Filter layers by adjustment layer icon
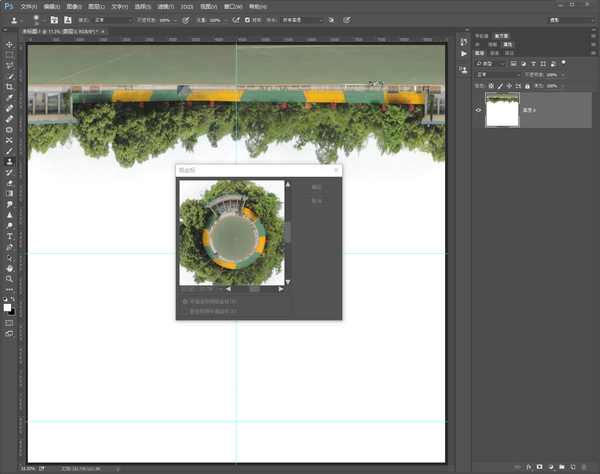Viewport: 600px width, 474px height. (523, 64)
